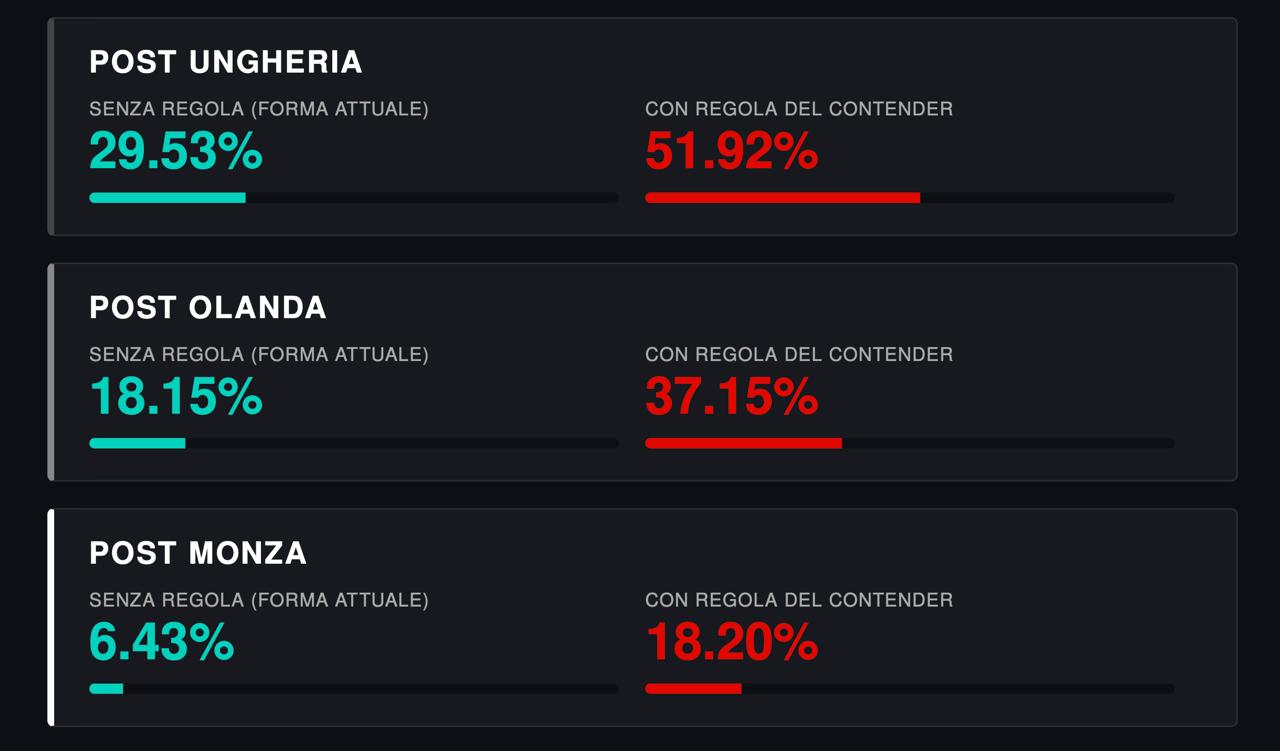Click the 18.15% teal percentage value
Screen dimensions: 1280x751
click(x=176, y=397)
